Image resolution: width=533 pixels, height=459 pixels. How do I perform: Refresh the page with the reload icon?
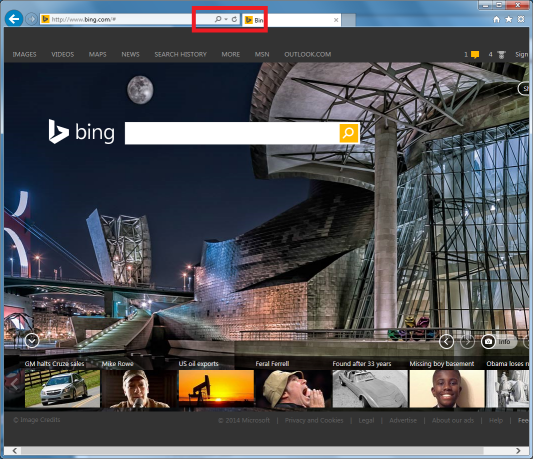pyautogui.click(x=234, y=19)
